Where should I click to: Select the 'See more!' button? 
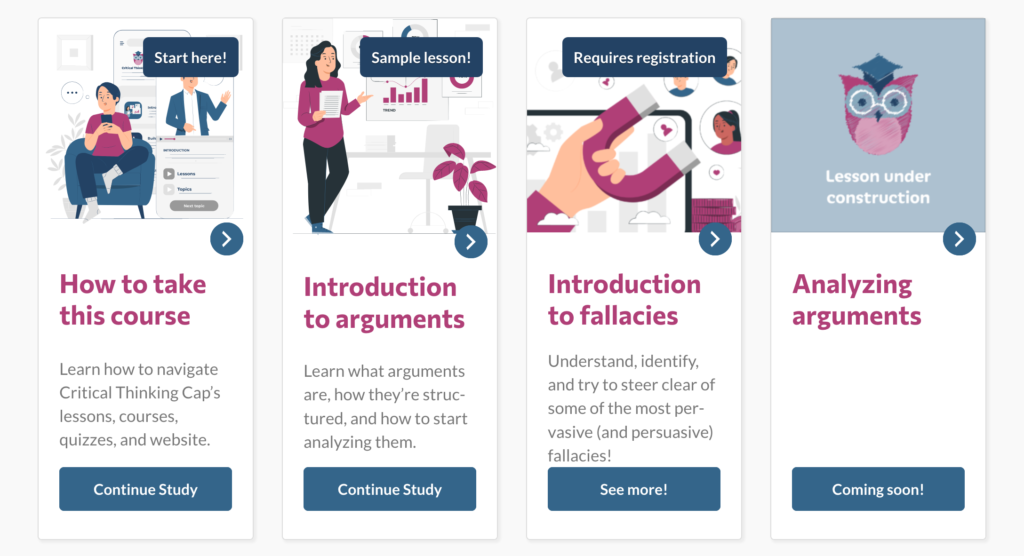click(634, 489)
